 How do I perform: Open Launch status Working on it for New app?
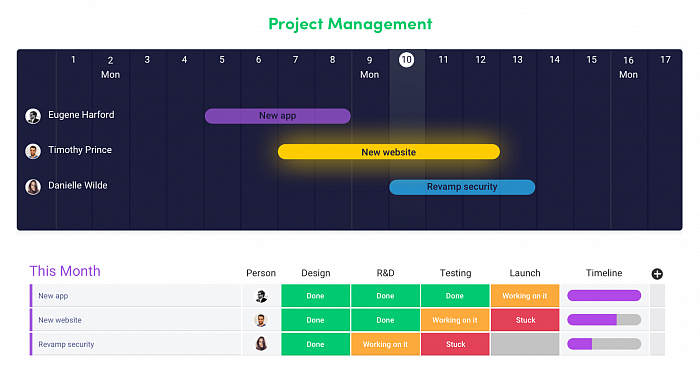click(x=525, y=295)
